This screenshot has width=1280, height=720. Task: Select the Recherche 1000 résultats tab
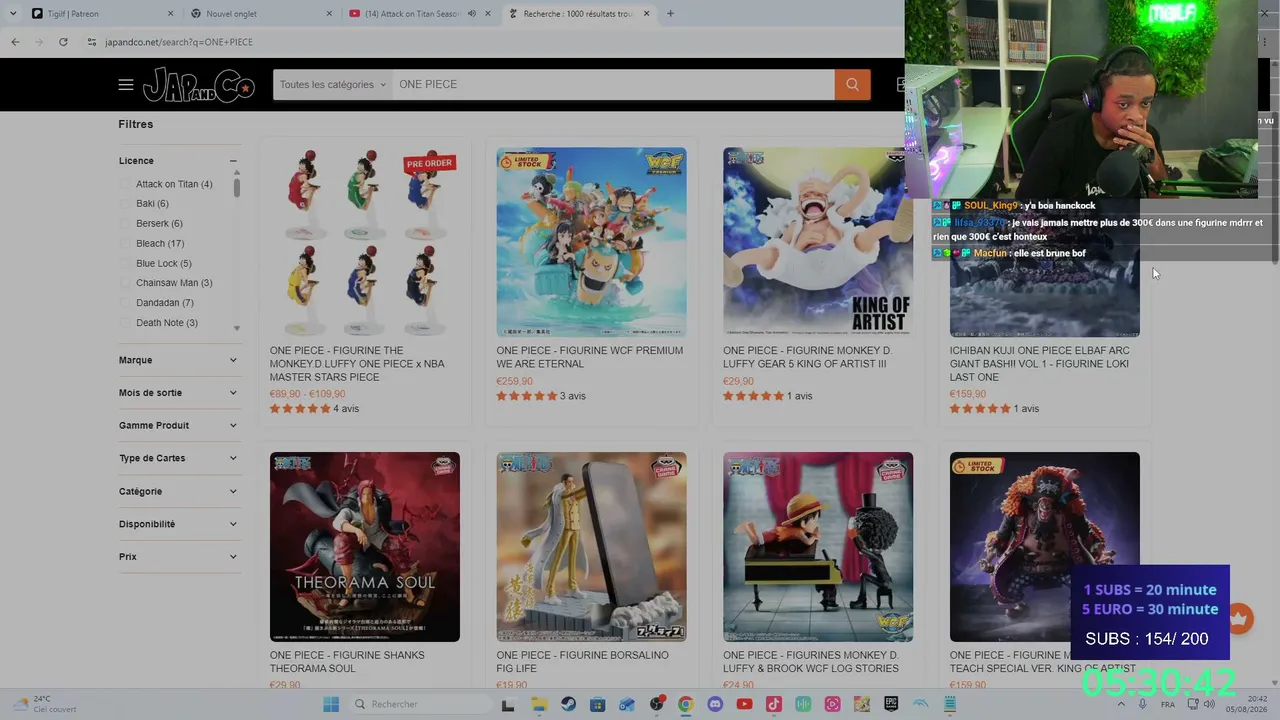pos(578,13)
